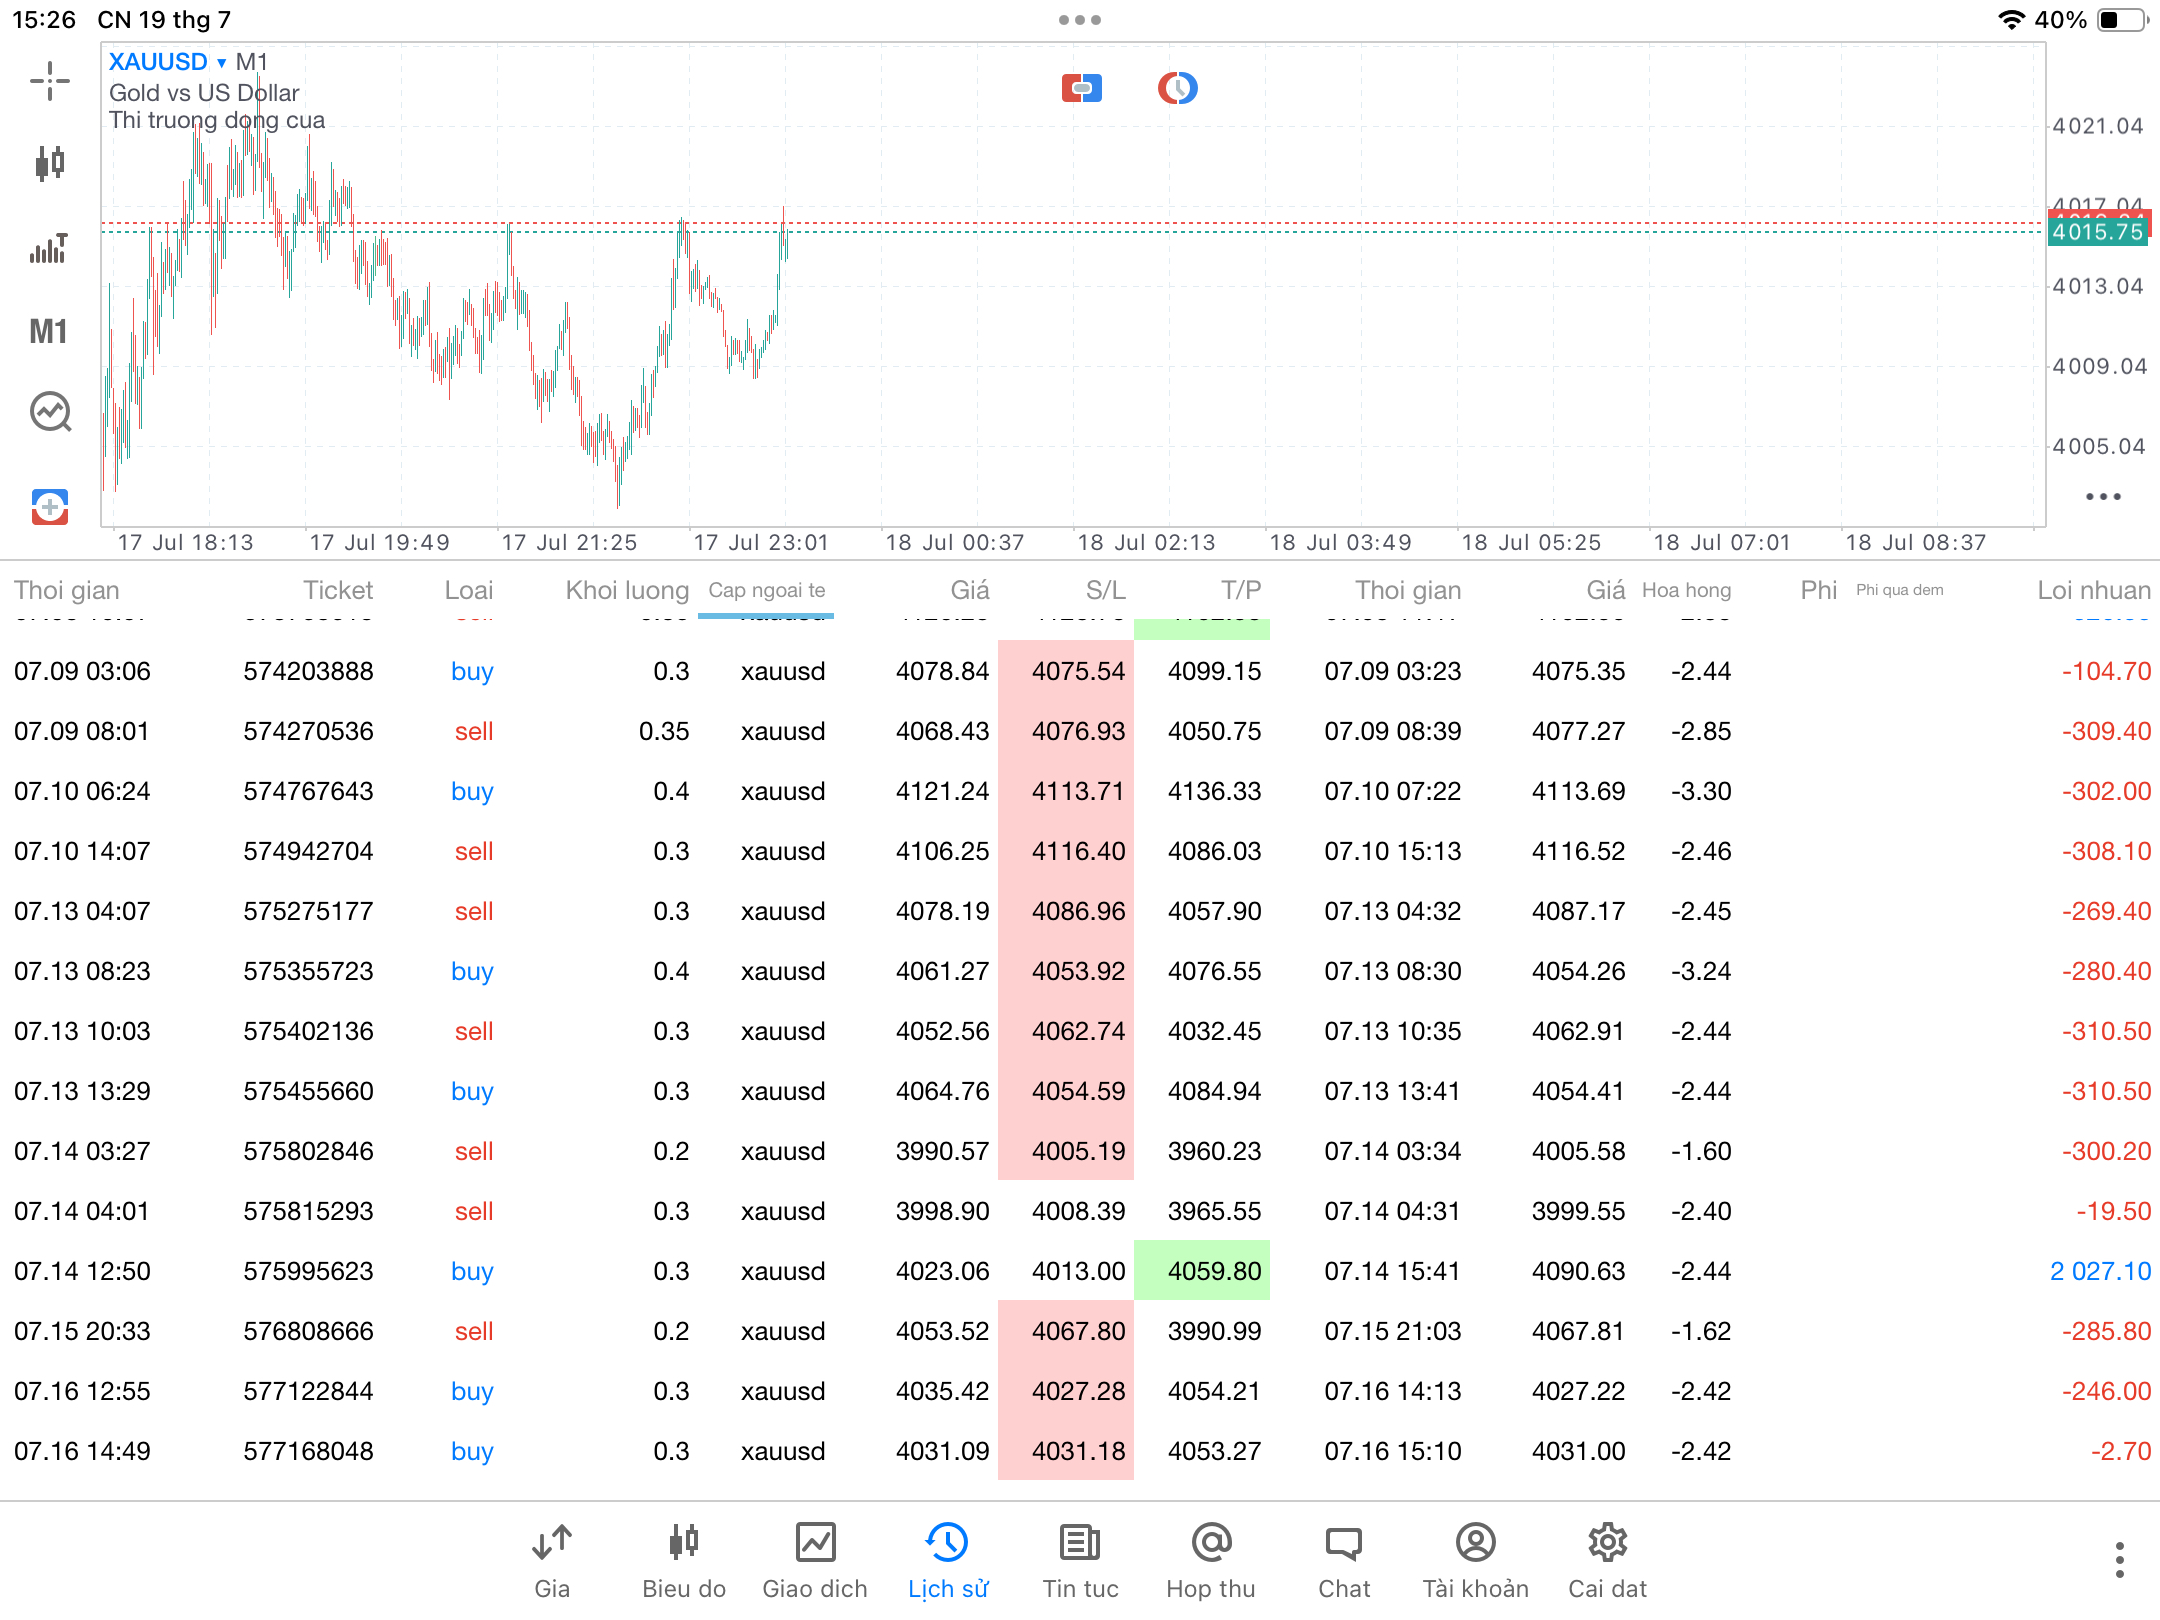Tap the red-blue link icon on chart

point(1082,88)
